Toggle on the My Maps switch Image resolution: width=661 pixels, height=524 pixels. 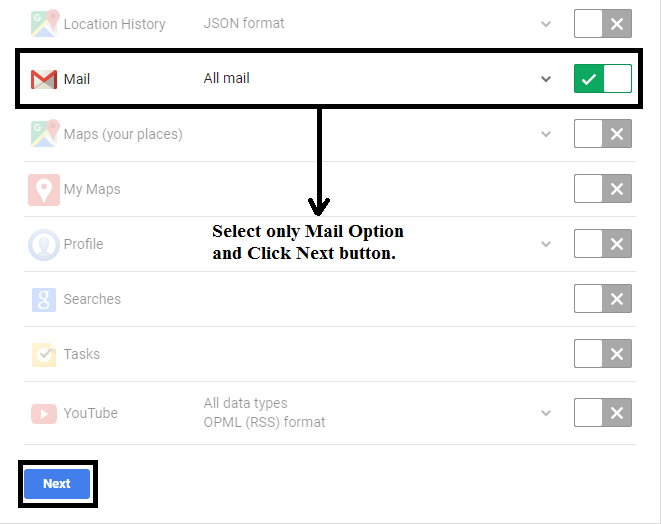(x=603, y=189)
